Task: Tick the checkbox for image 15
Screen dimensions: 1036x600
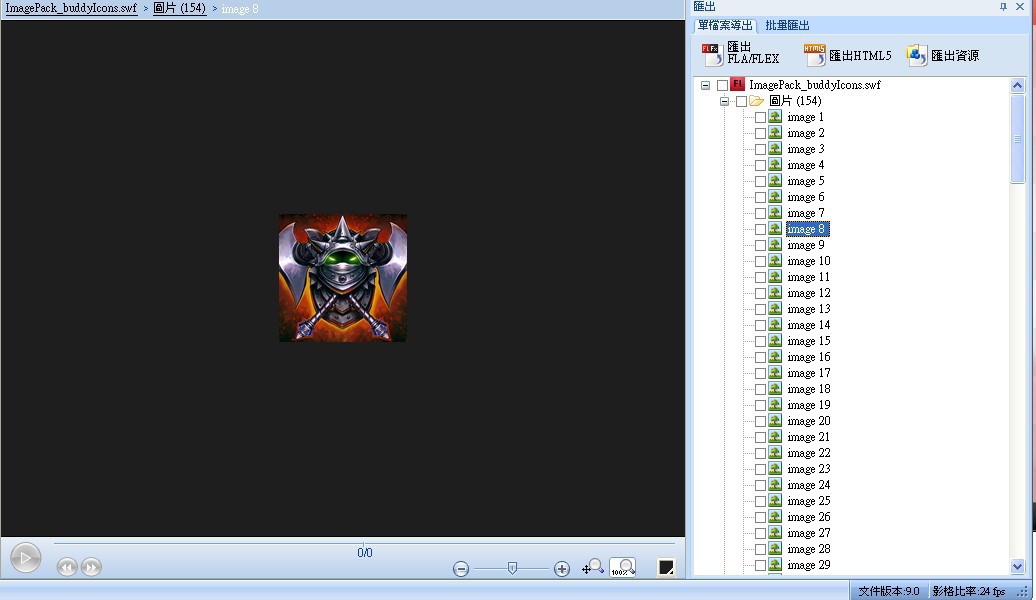Action: 760,341
